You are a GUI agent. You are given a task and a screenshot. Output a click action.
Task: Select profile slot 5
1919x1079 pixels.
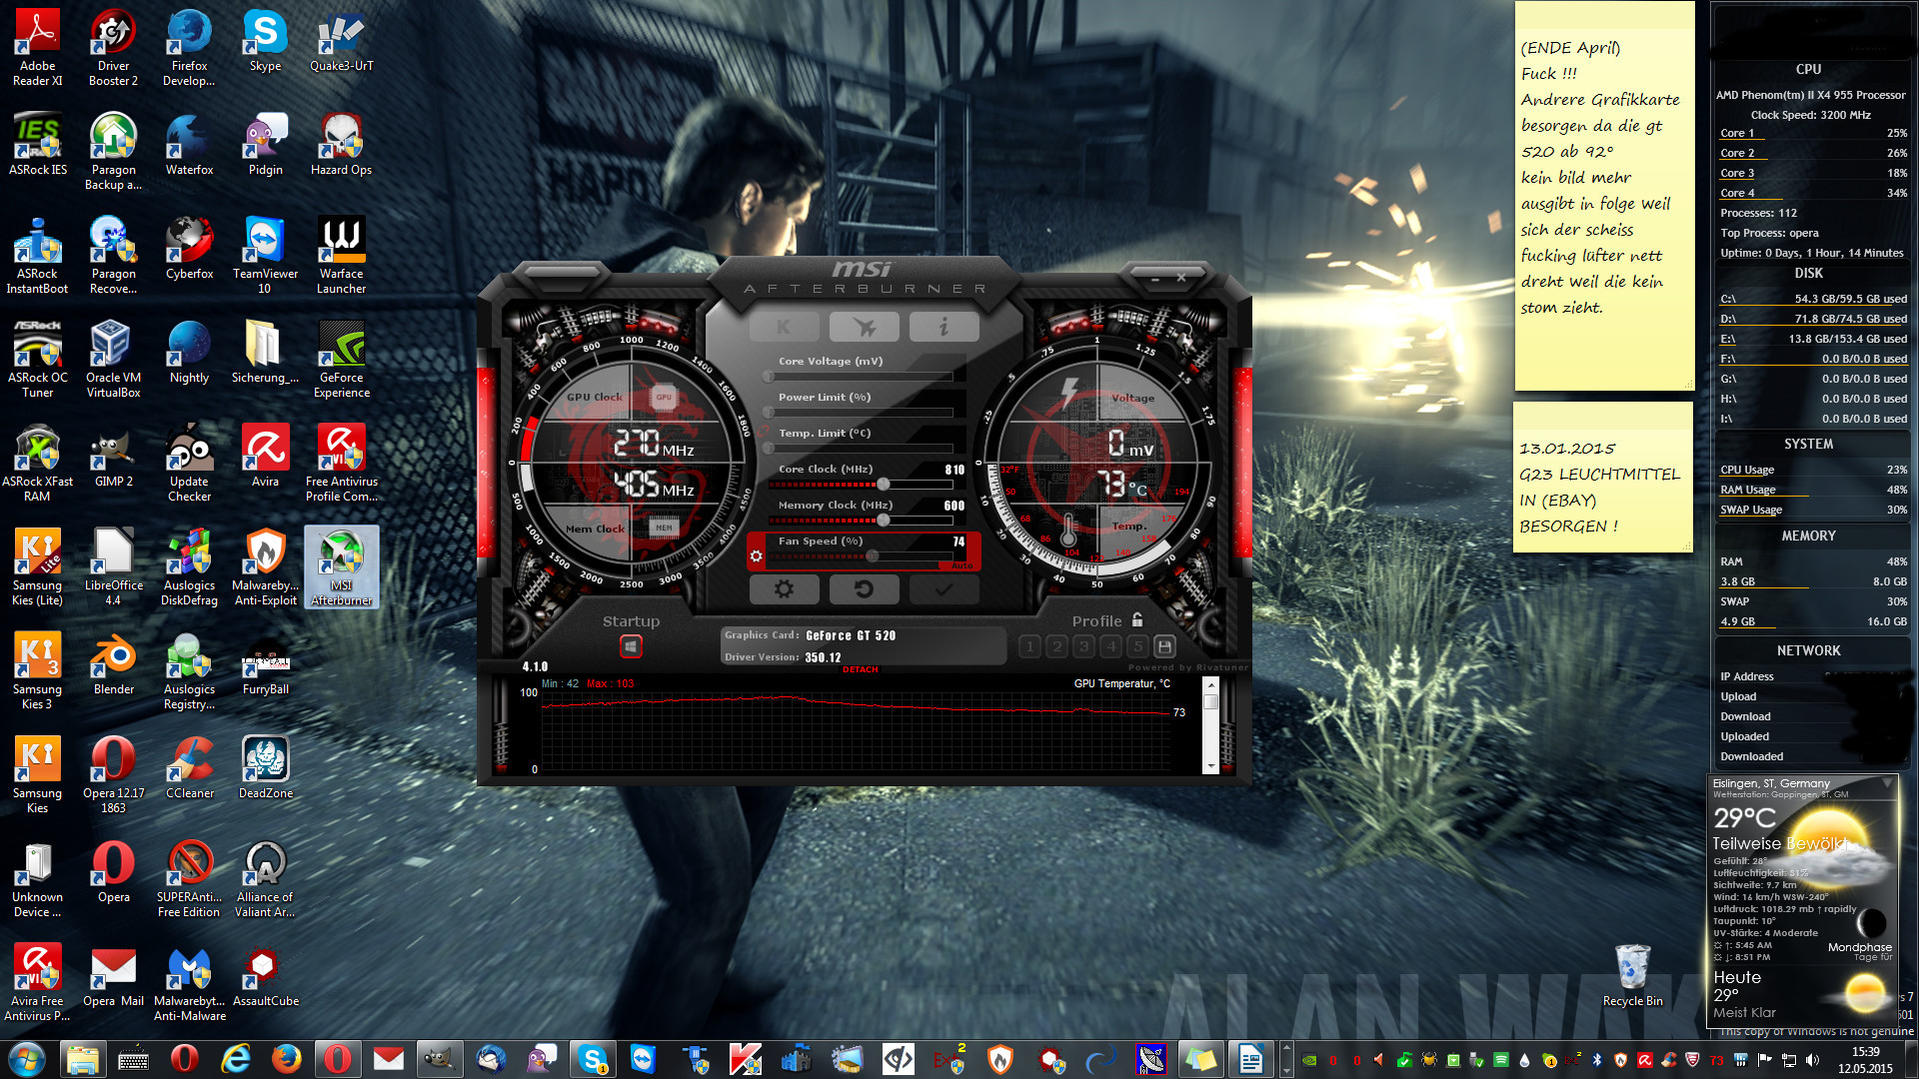(x=1138, y=647)
